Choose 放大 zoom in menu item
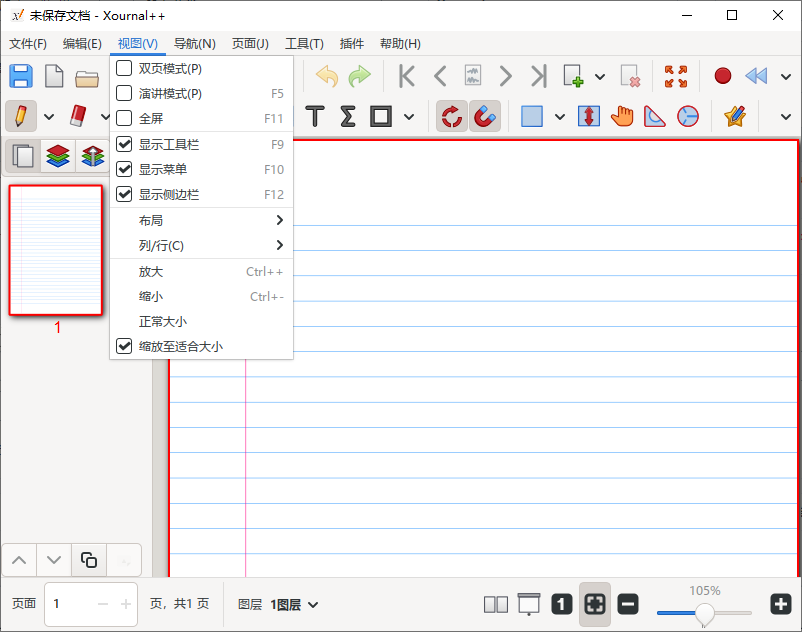Image resolution: width=802 pixels, height=632 pixels. click(202, 272)
